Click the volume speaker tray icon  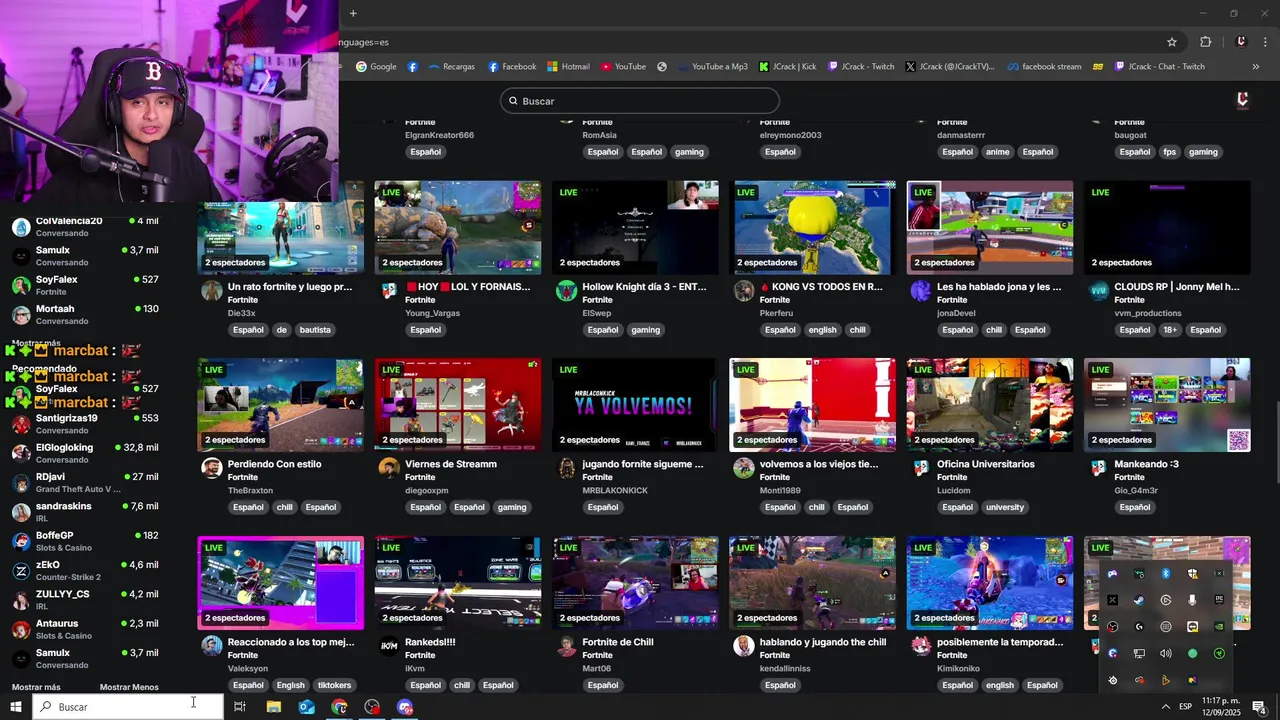[1166, 653]
